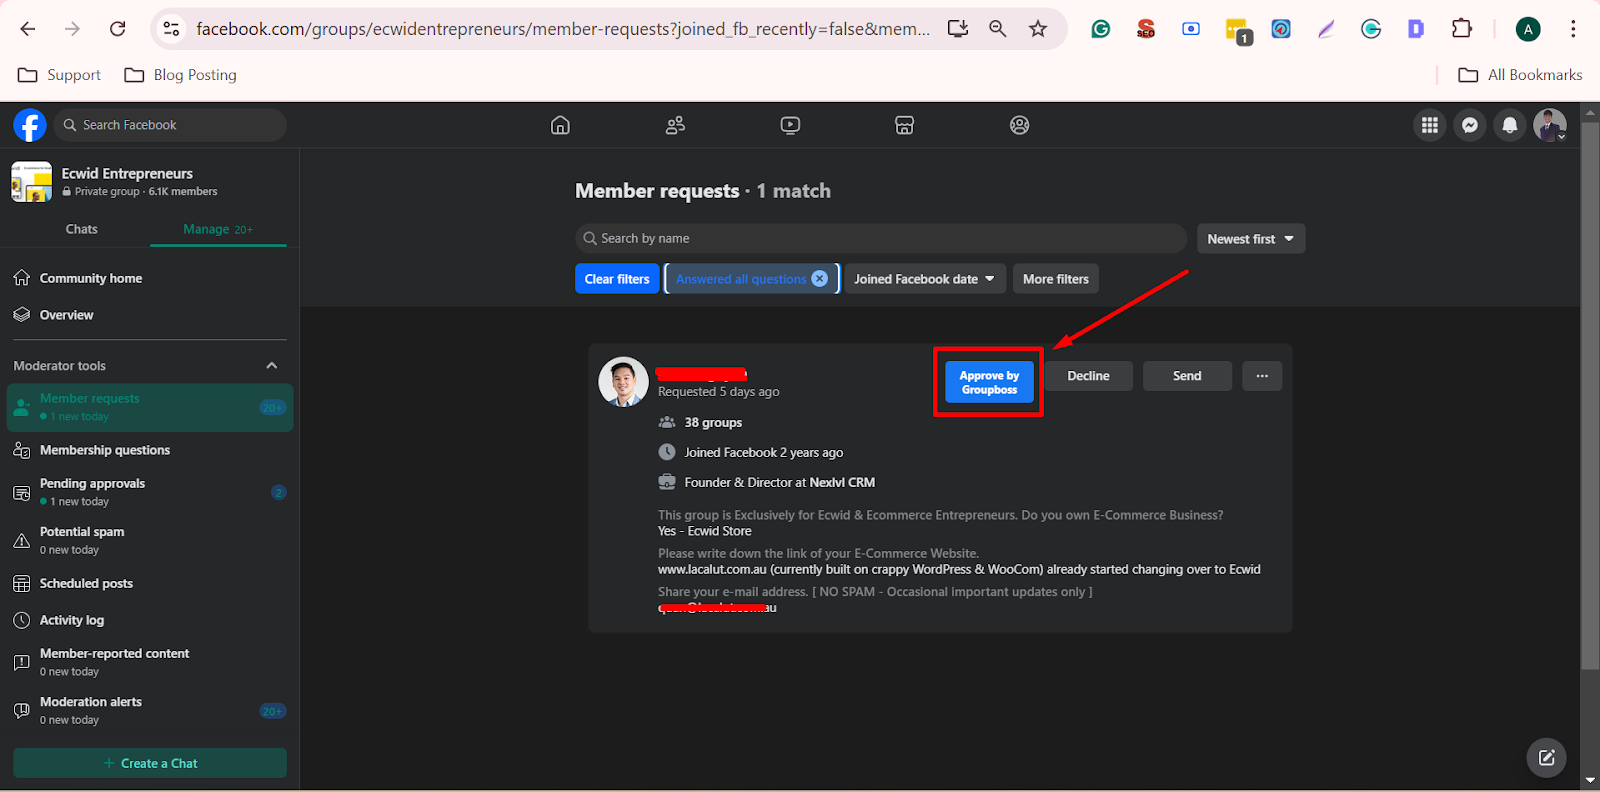Switch to the Chats tab
Screen dimensions: 1600x792
(82, 229)
